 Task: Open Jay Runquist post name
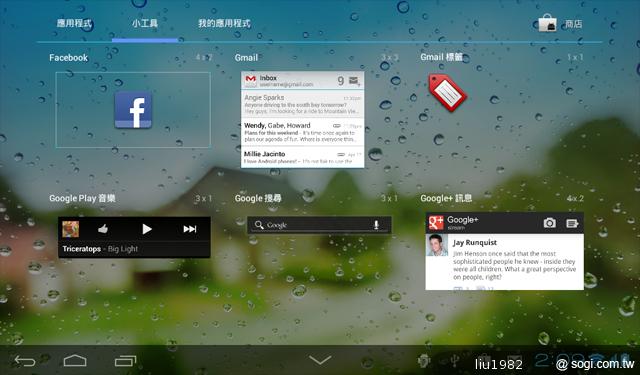(x=475, y=242)
